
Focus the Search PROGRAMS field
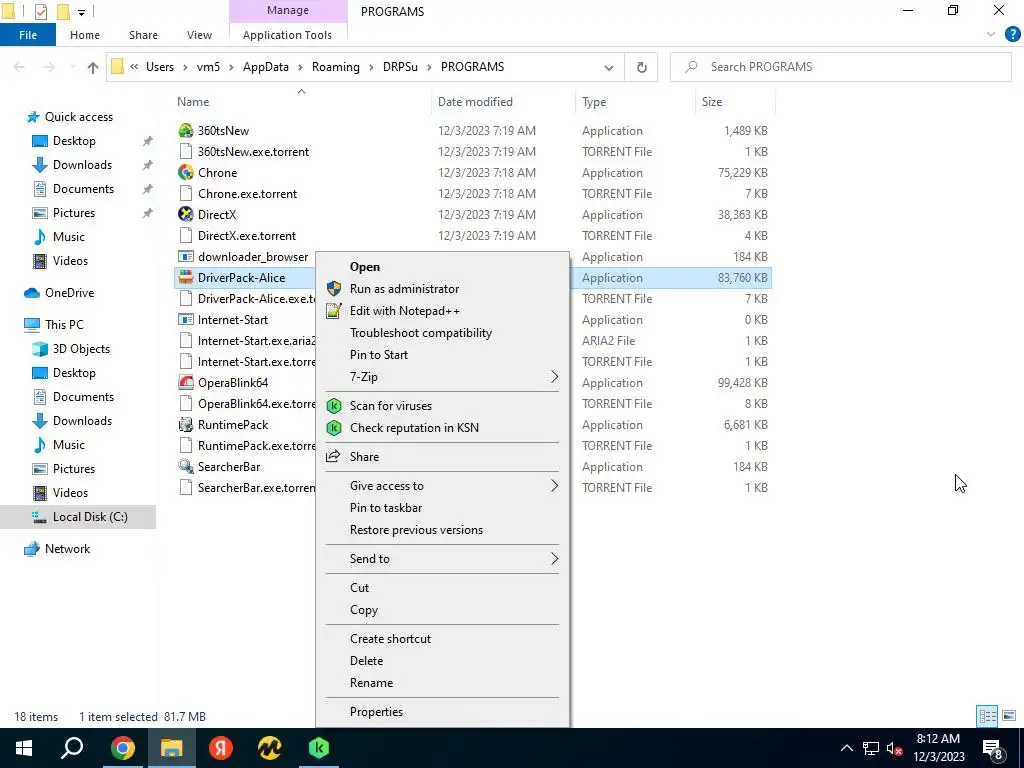pyautogui.click(x=840, y=67)
